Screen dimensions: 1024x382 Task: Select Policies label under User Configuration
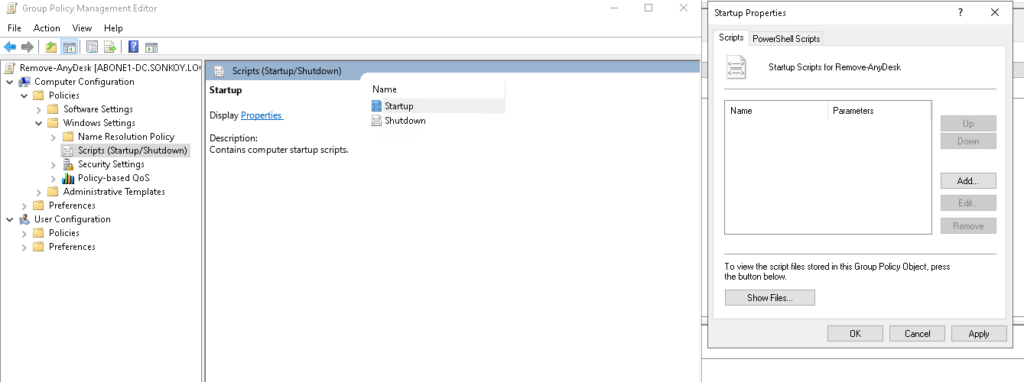[64, 233]
